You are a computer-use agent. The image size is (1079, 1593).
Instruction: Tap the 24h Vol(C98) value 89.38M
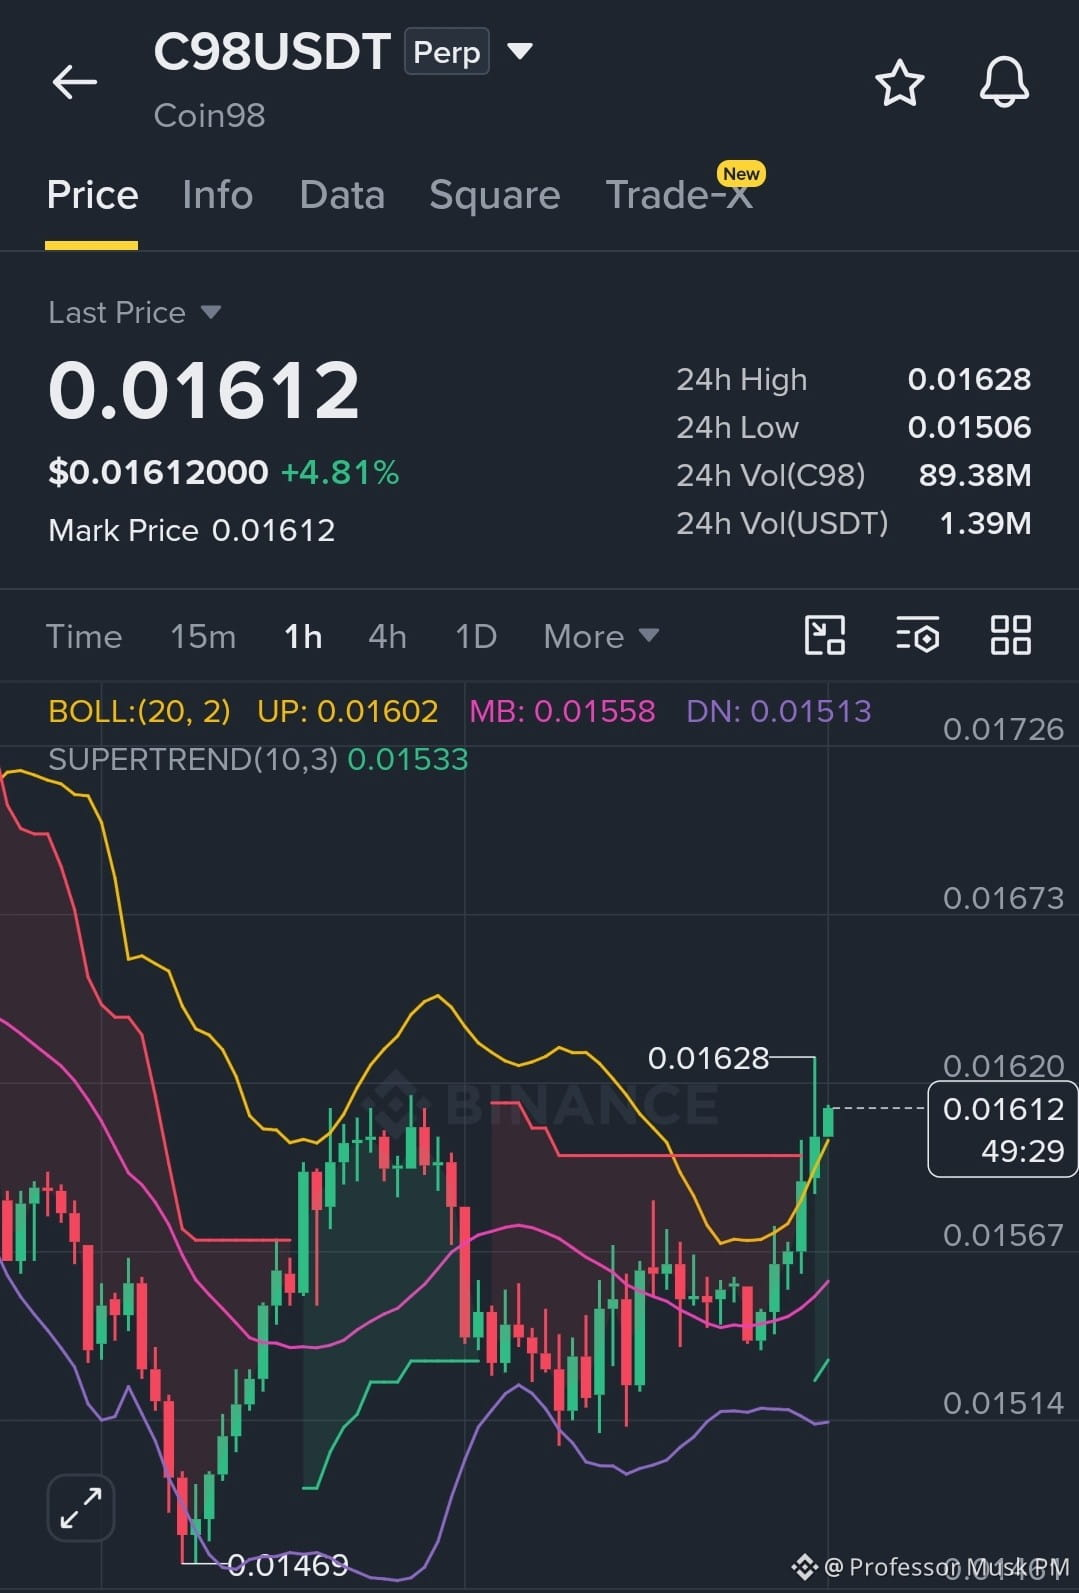(x=975, y=475)
